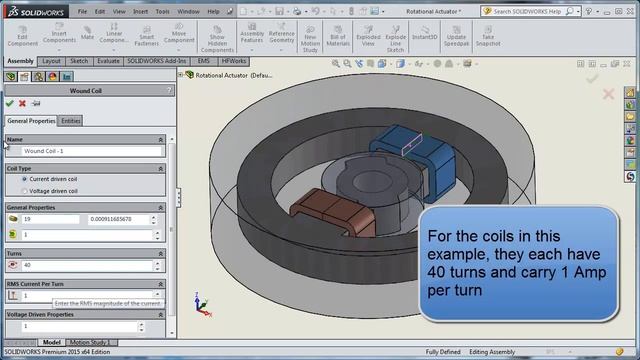Image resolution: width=640 pixels, height=360 pixels.
Task: Click the Edit Component tool
Action: coord(22,36)
